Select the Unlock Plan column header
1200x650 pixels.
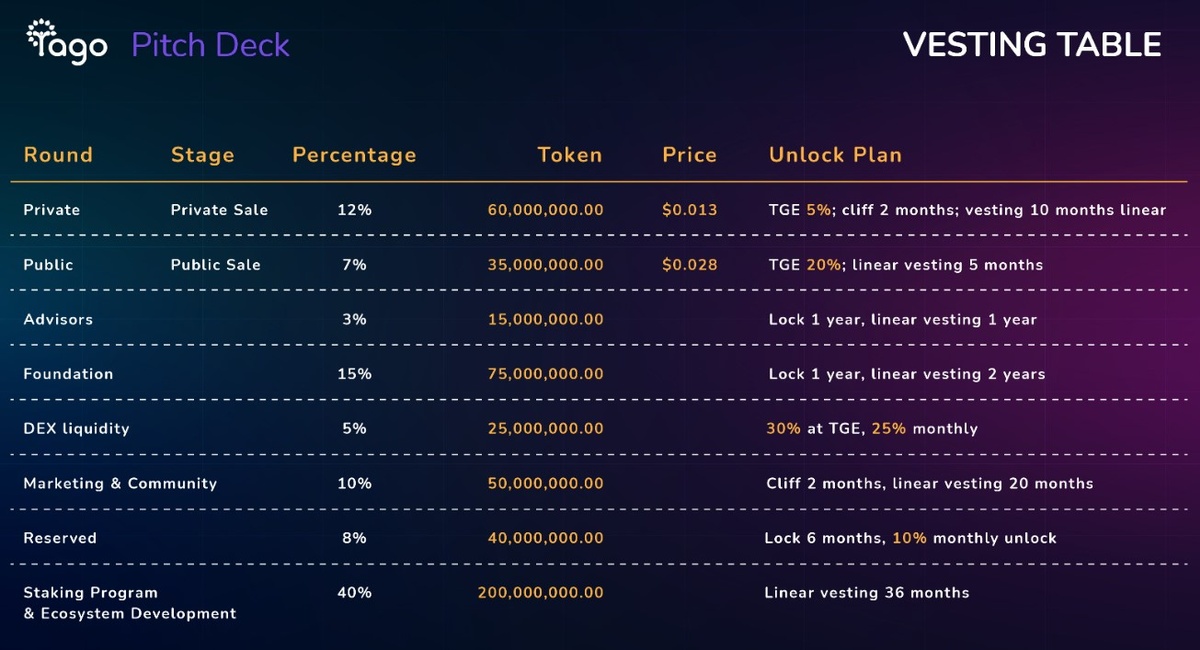[x=835, y=155]
